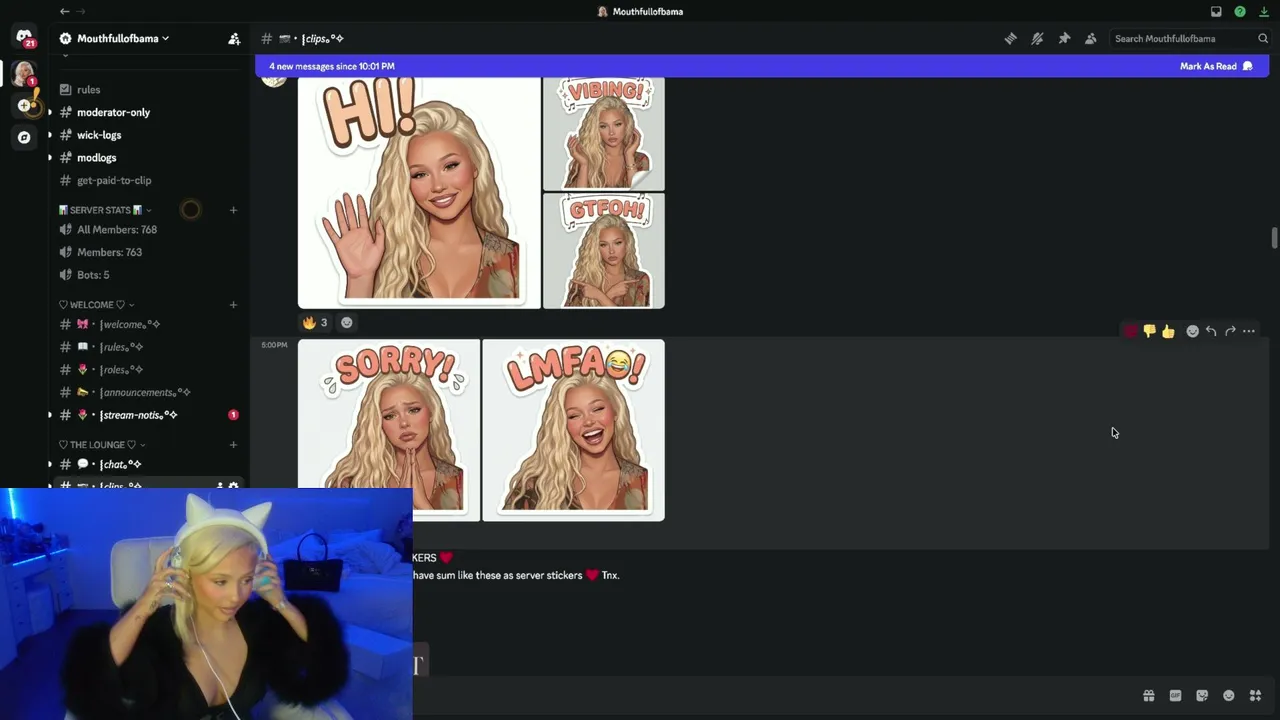React with thumbs down emoji
1280x720 pixels.
coord(1149,331)
